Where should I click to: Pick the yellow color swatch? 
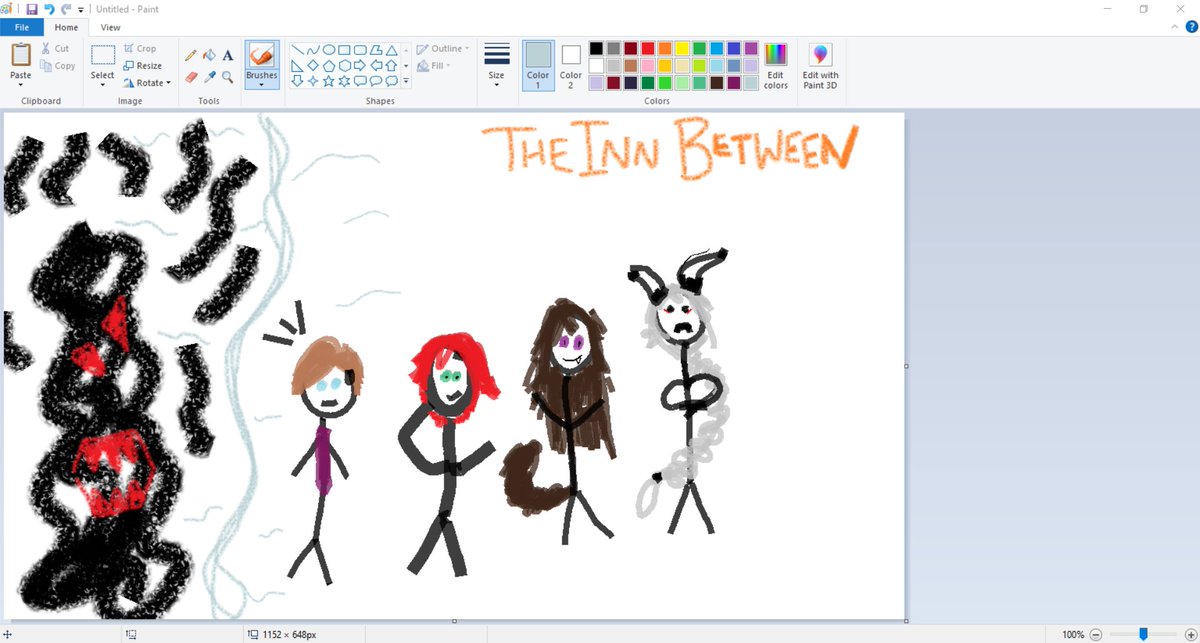pos(682,48)
